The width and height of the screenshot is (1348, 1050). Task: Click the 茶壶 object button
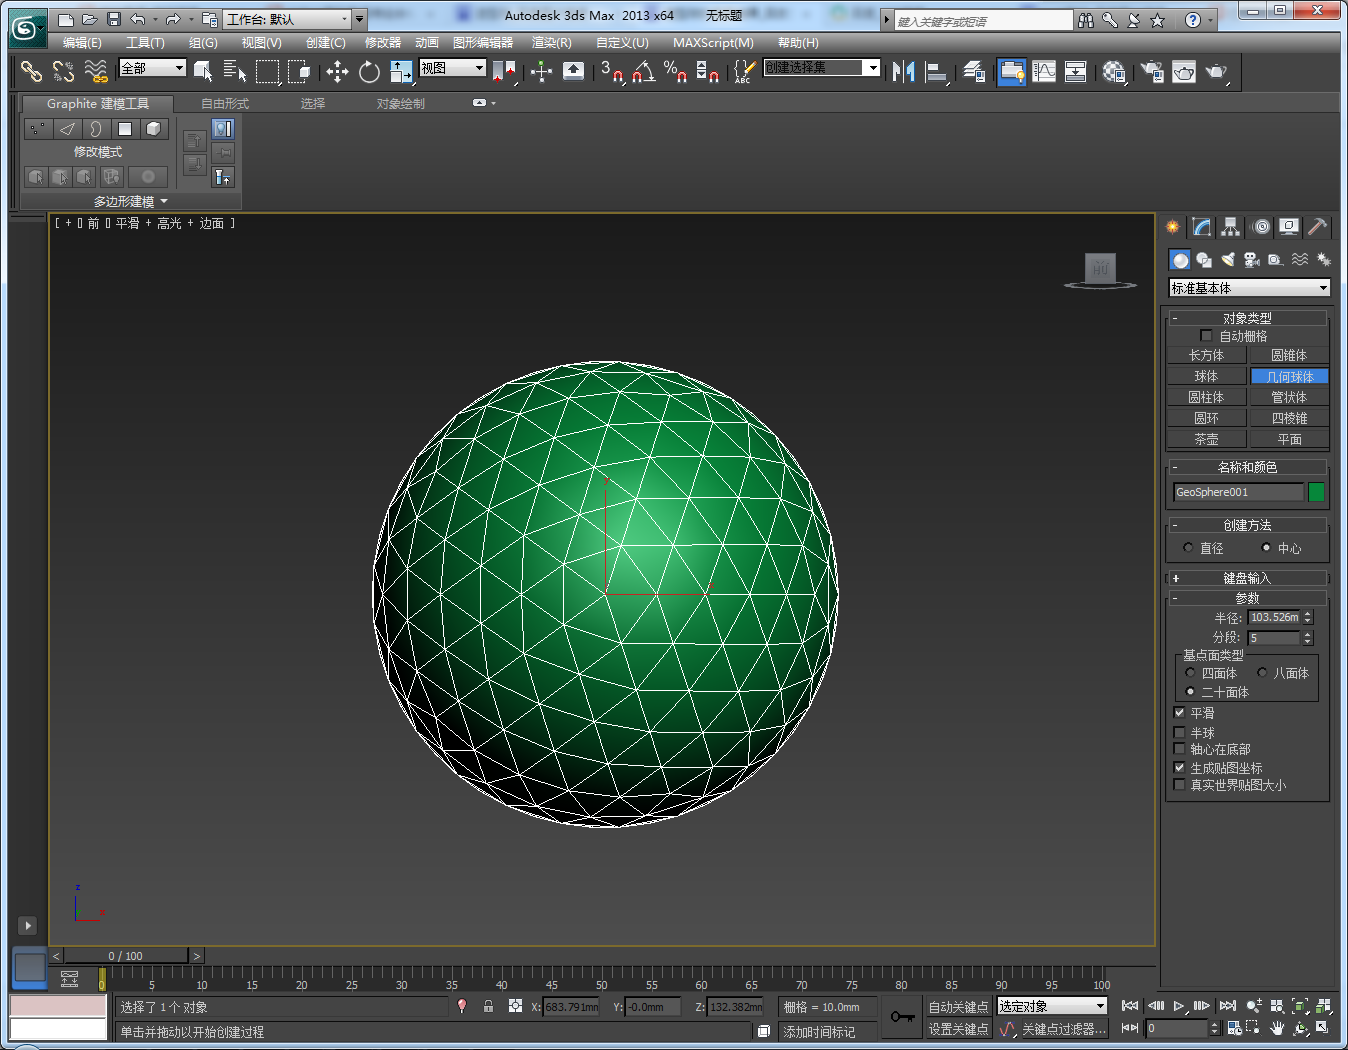click(1206, 439)
